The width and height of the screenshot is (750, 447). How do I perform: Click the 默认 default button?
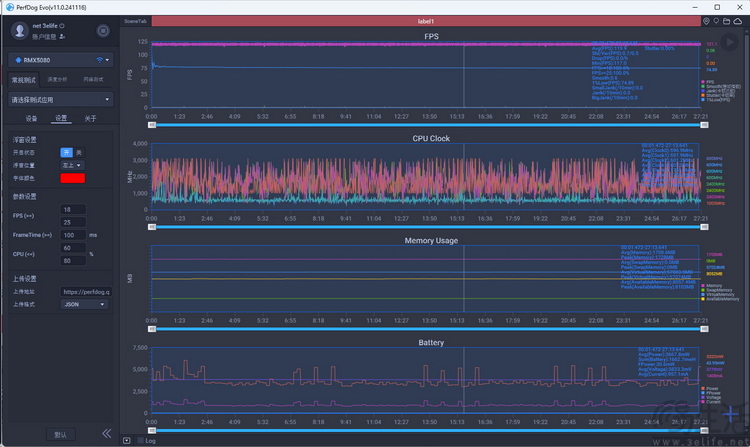[x=60, y=435]
